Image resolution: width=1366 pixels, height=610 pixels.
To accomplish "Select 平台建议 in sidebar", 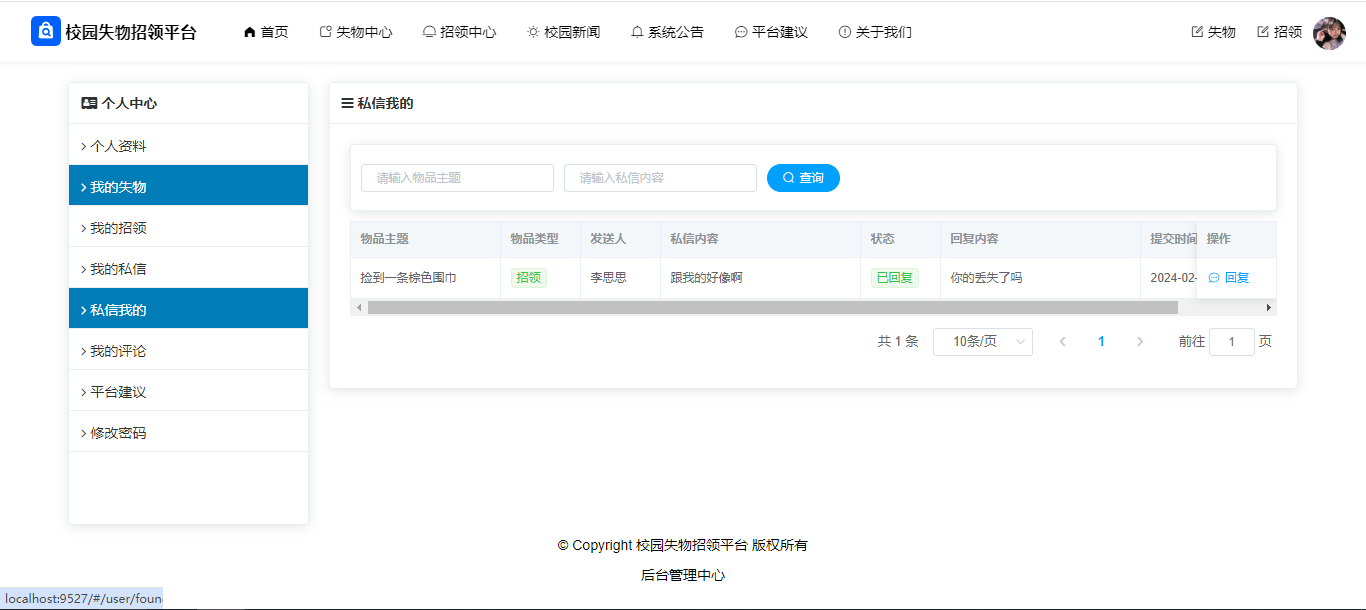I will pyautogui.click(x=188, y=391).
